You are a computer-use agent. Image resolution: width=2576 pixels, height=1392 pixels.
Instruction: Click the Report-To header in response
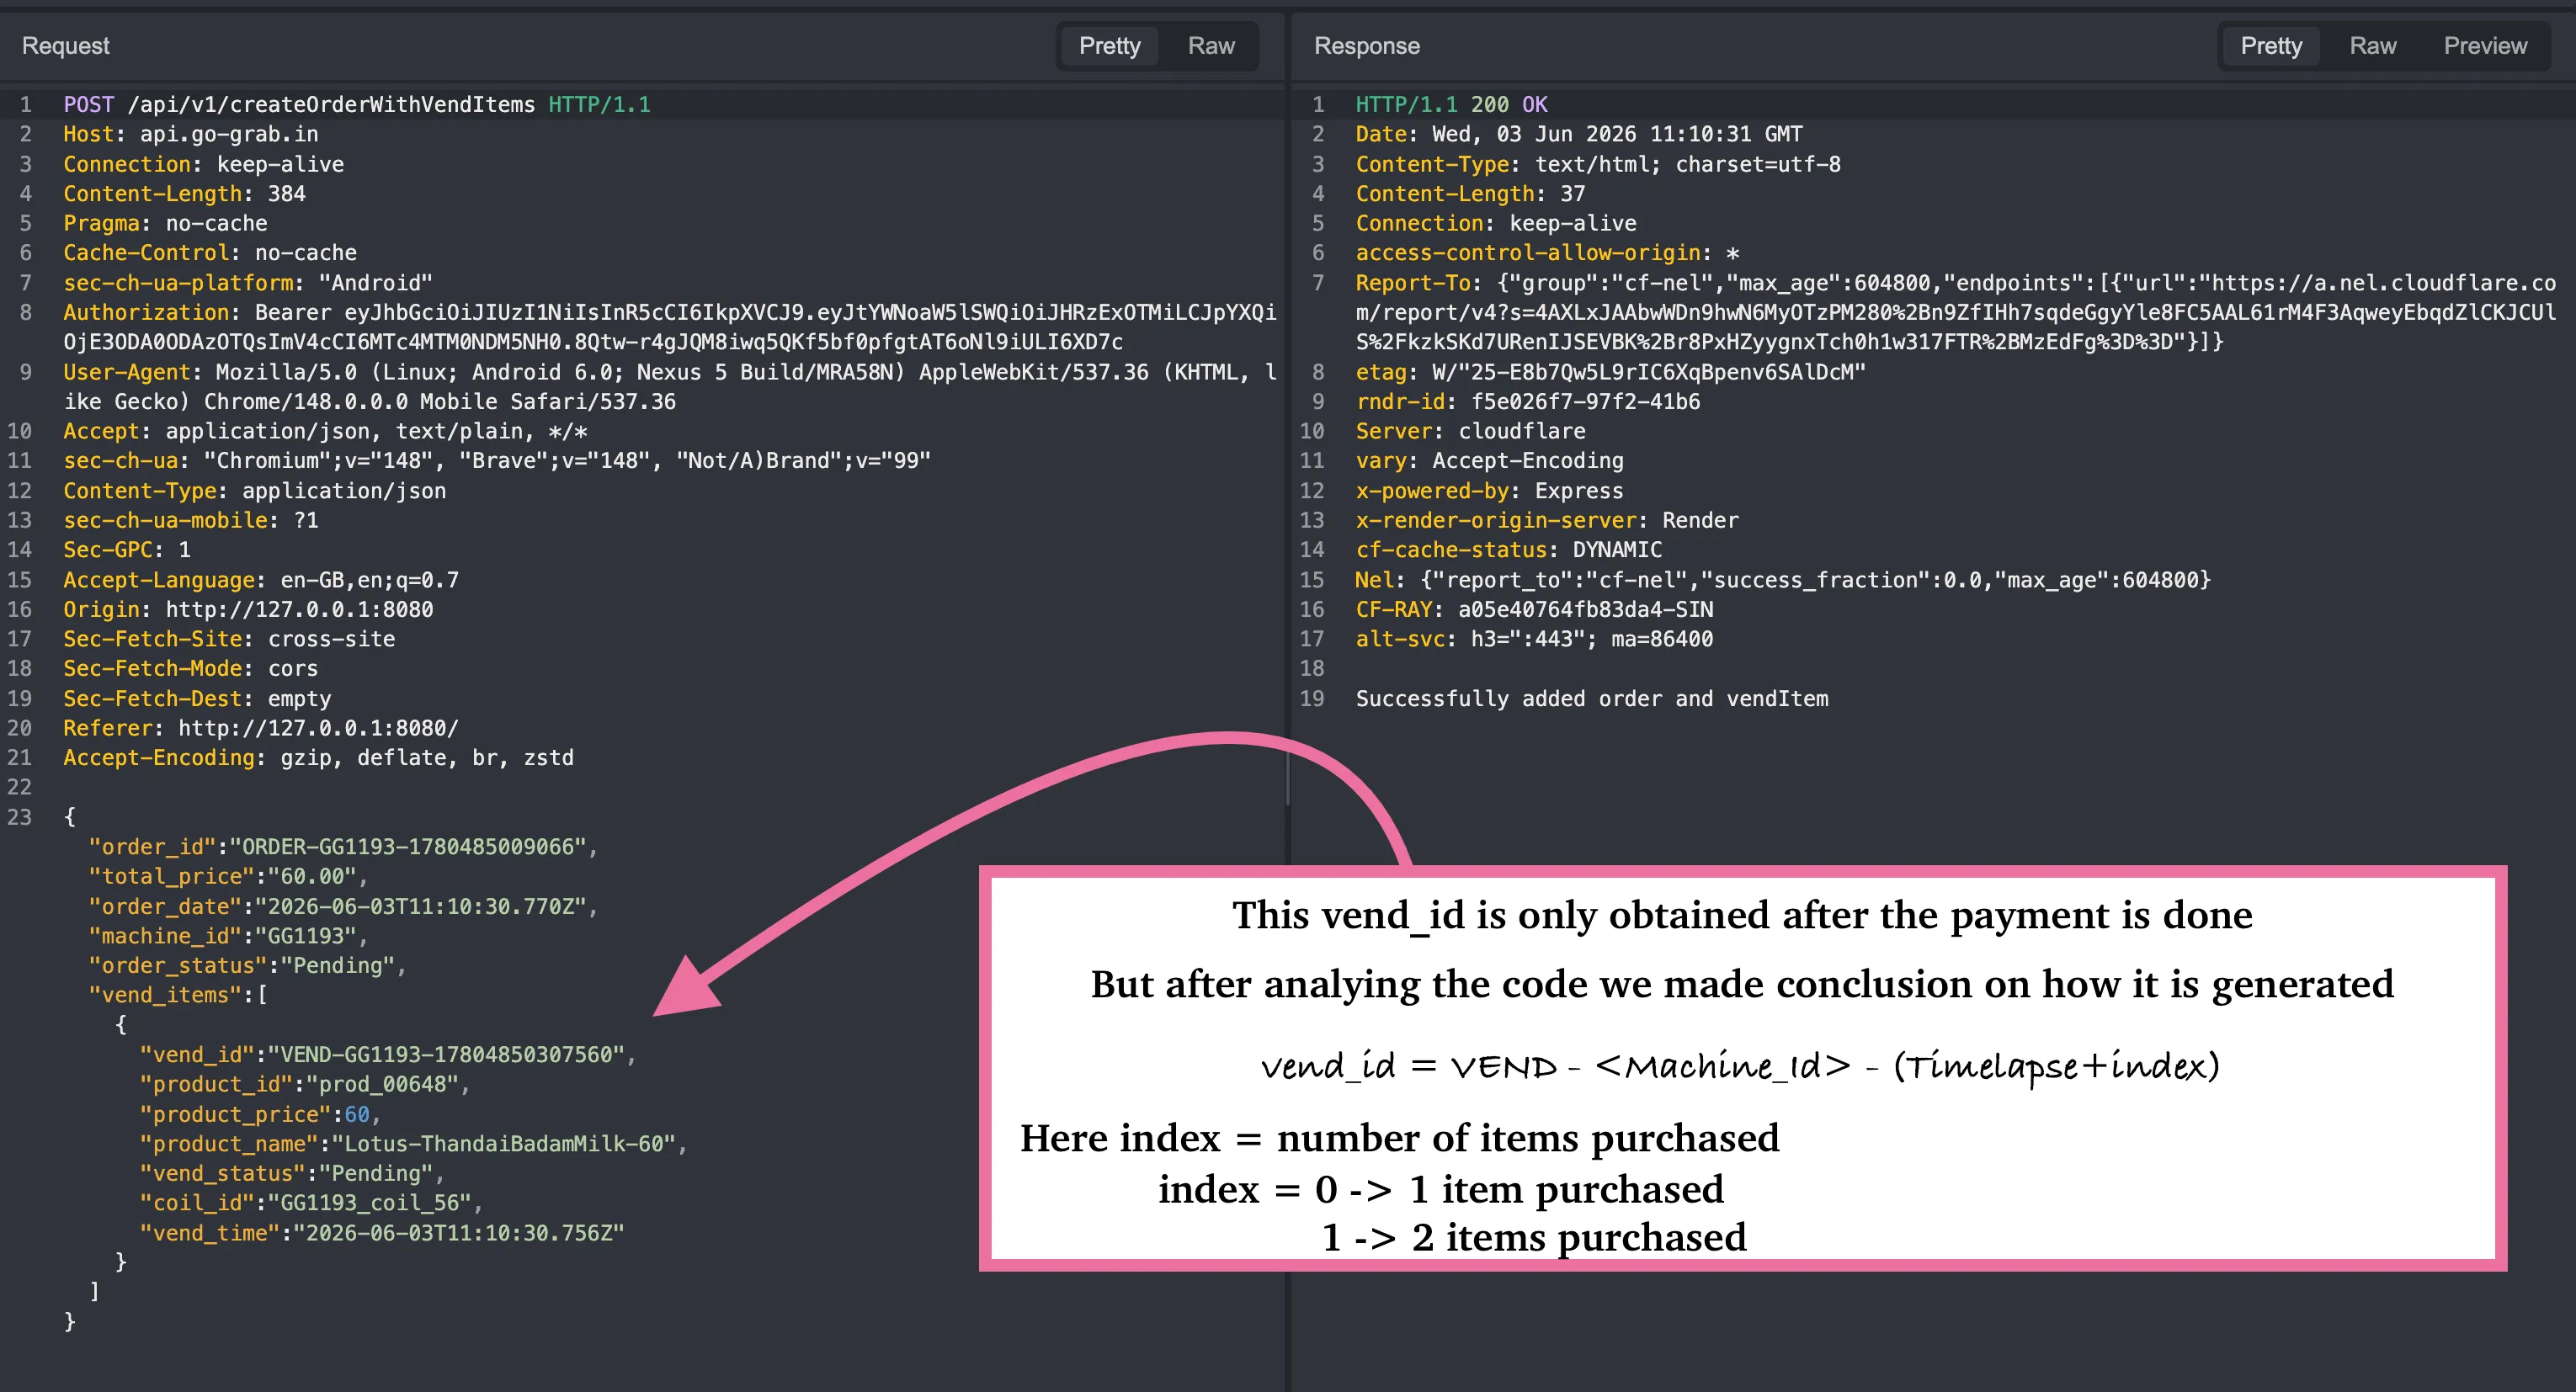click(1955, 312)
